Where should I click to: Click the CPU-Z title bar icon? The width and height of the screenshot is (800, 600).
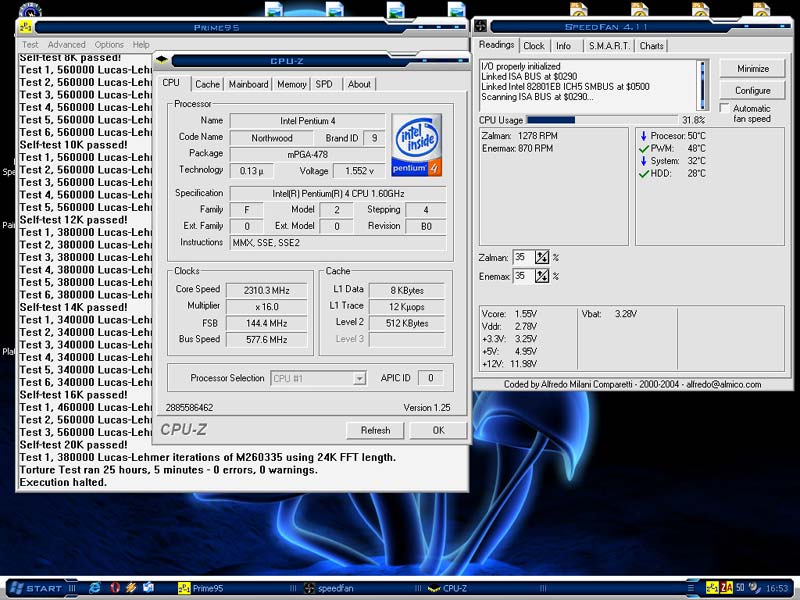point(161,58)
